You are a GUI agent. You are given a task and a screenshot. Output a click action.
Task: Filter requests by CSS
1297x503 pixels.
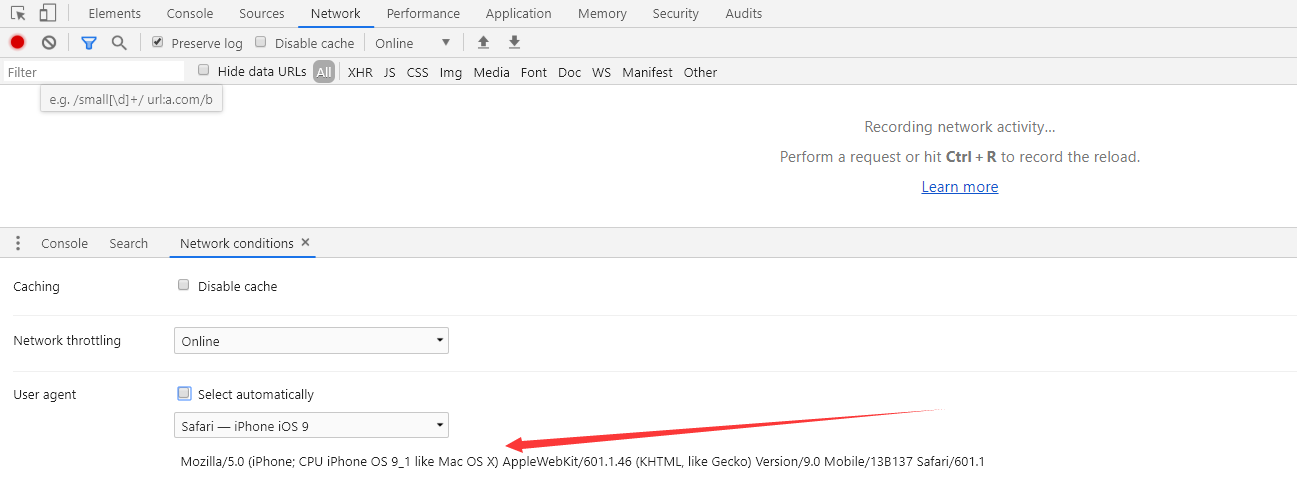click(418, 72)
